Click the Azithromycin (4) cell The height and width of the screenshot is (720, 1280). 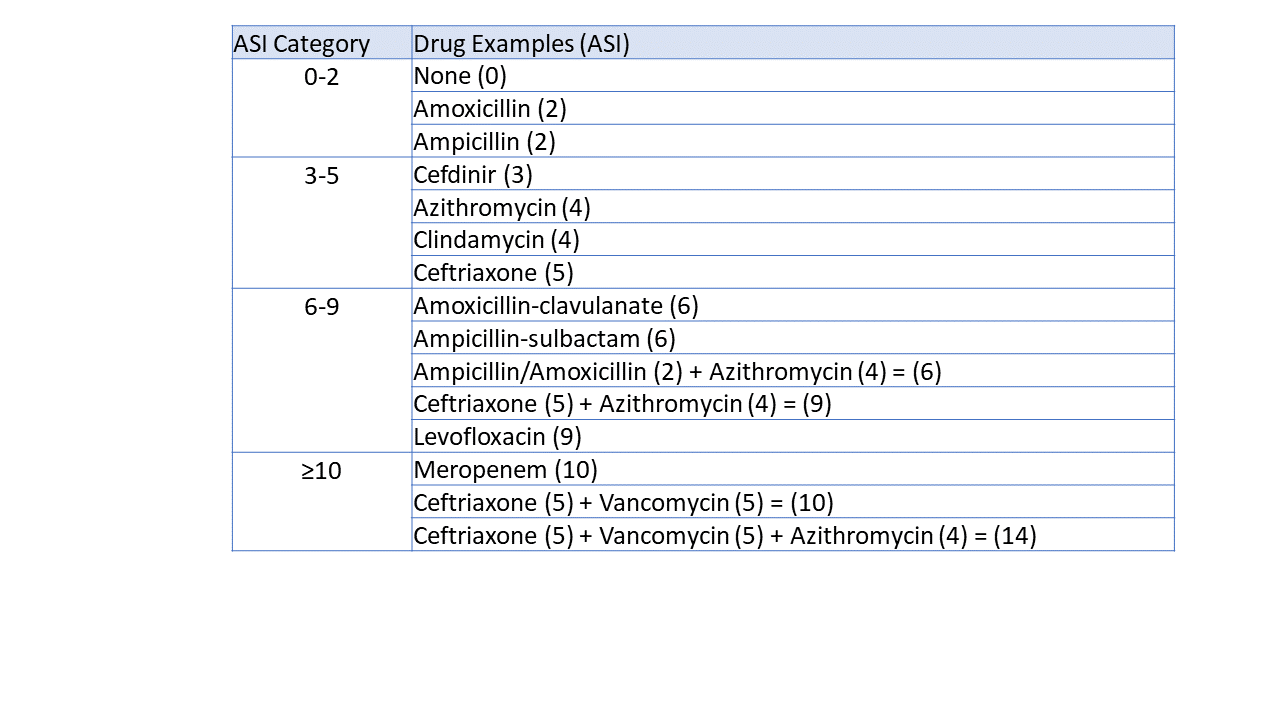[793, 207]
